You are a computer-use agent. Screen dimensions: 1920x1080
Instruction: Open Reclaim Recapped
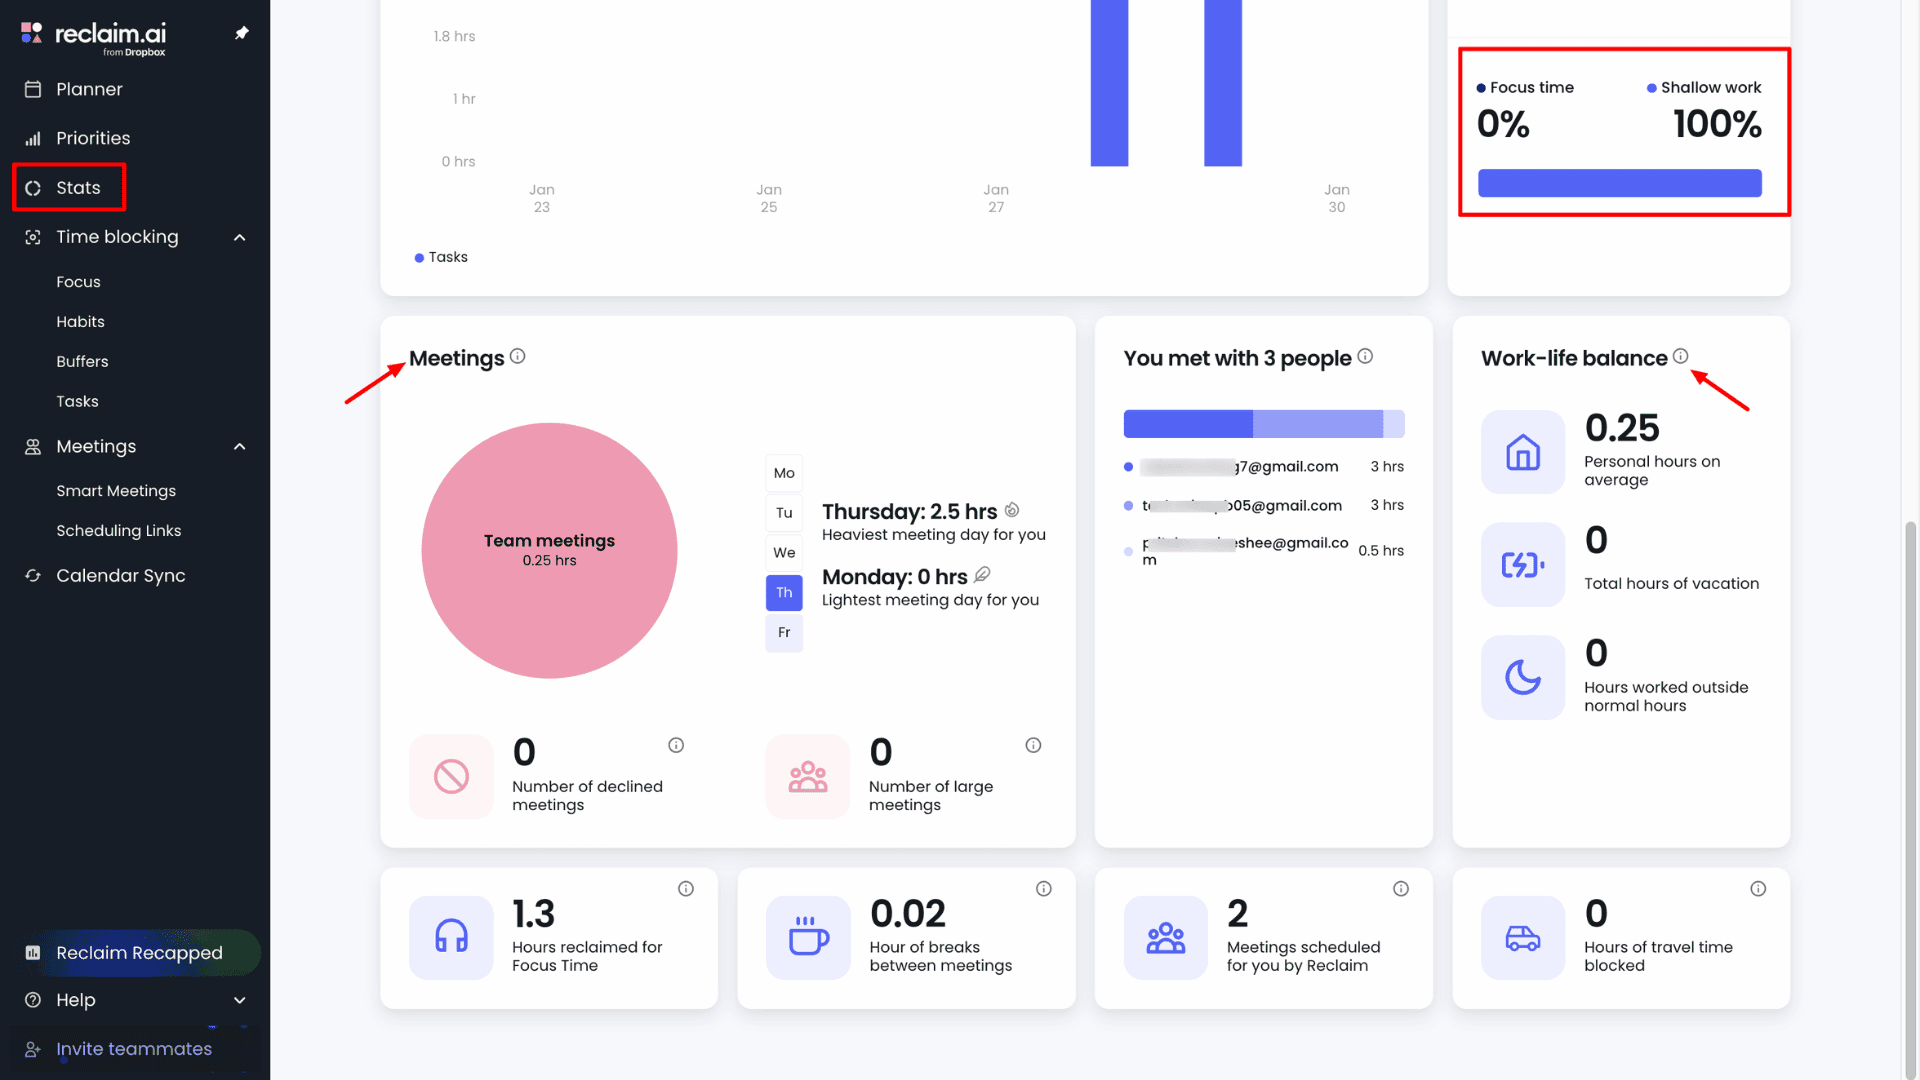pos(139,953)
